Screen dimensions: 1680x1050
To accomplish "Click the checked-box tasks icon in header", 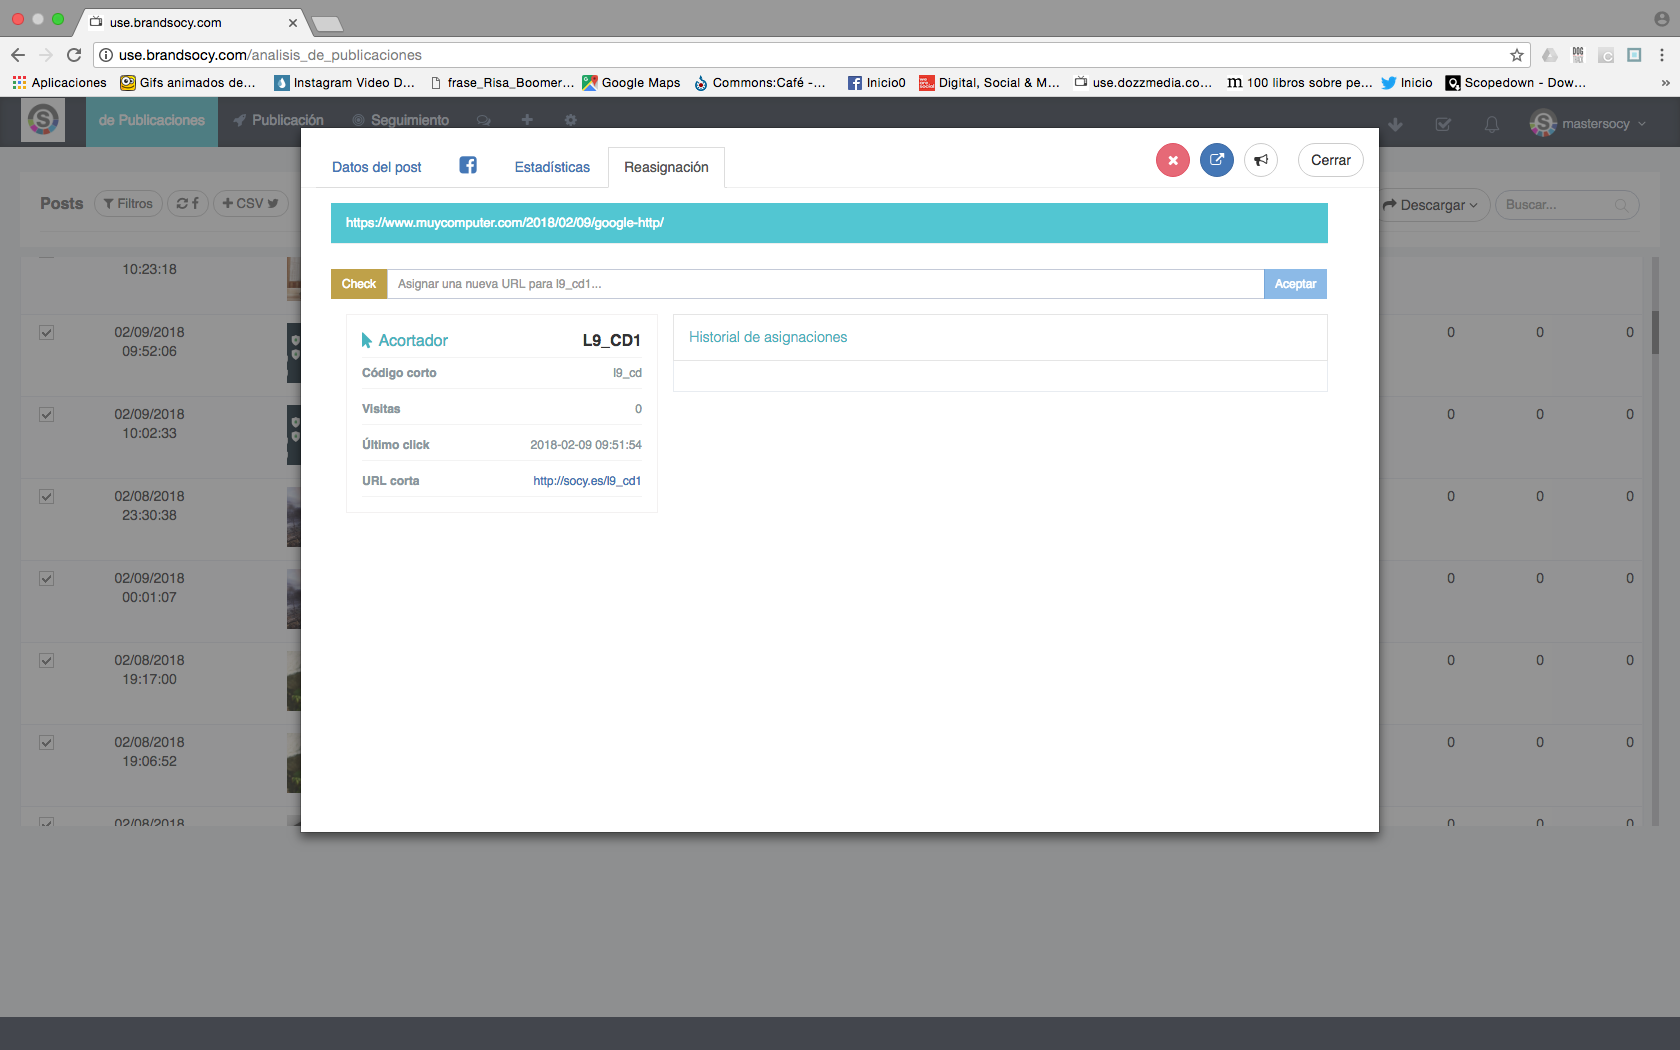I will (1443, 124).
